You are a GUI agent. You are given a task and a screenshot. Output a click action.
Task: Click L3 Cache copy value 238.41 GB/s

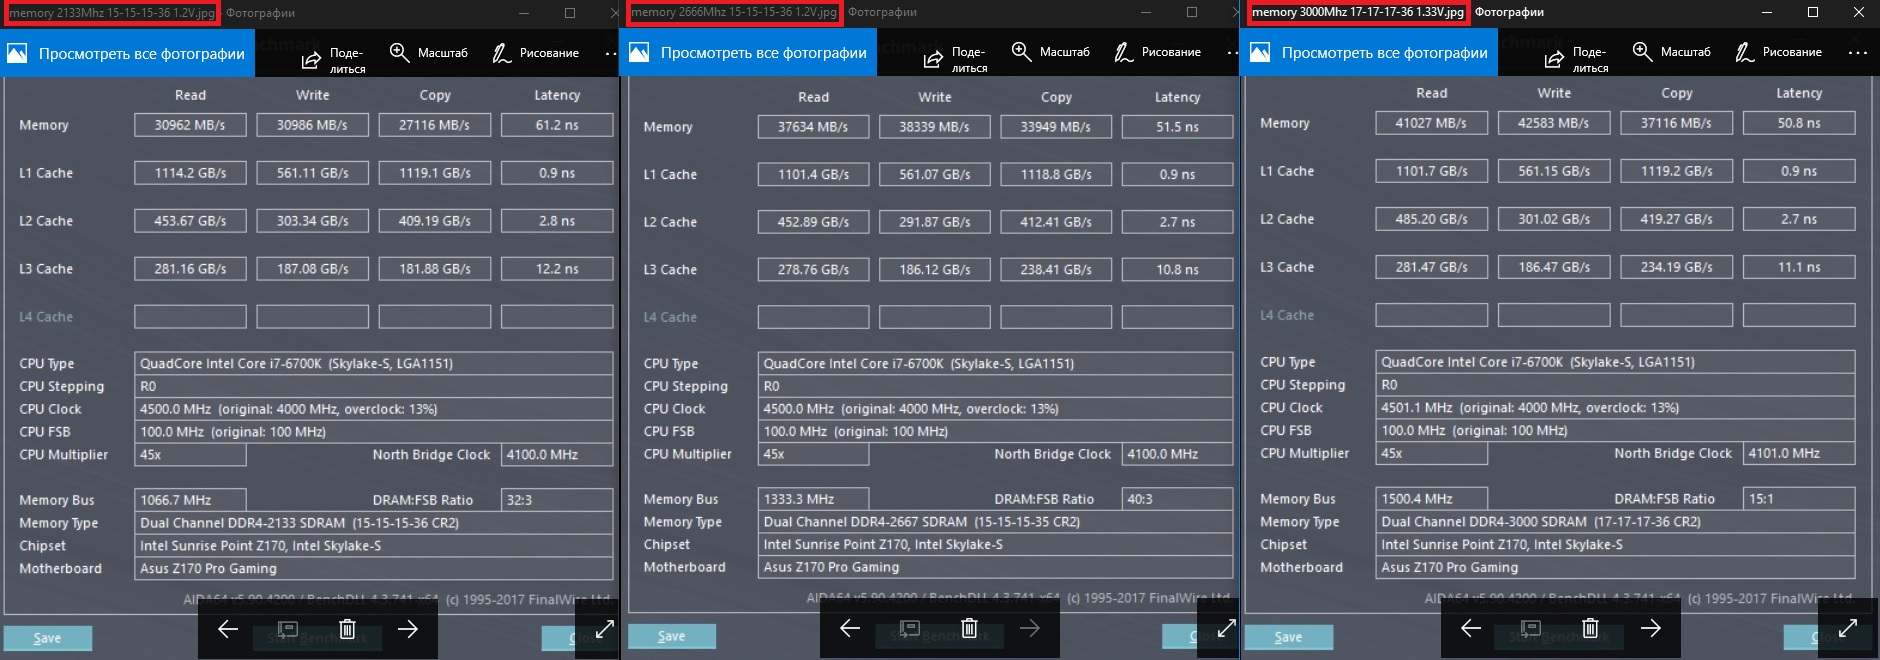1056,270
